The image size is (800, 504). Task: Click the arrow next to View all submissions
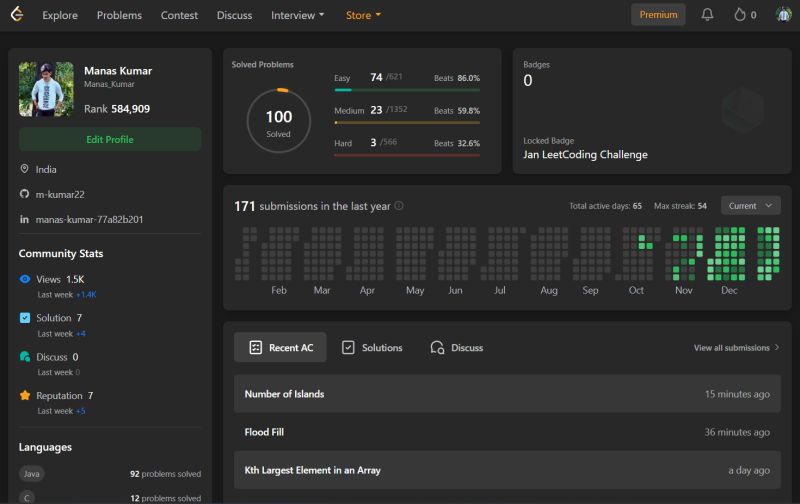[777, 347]
